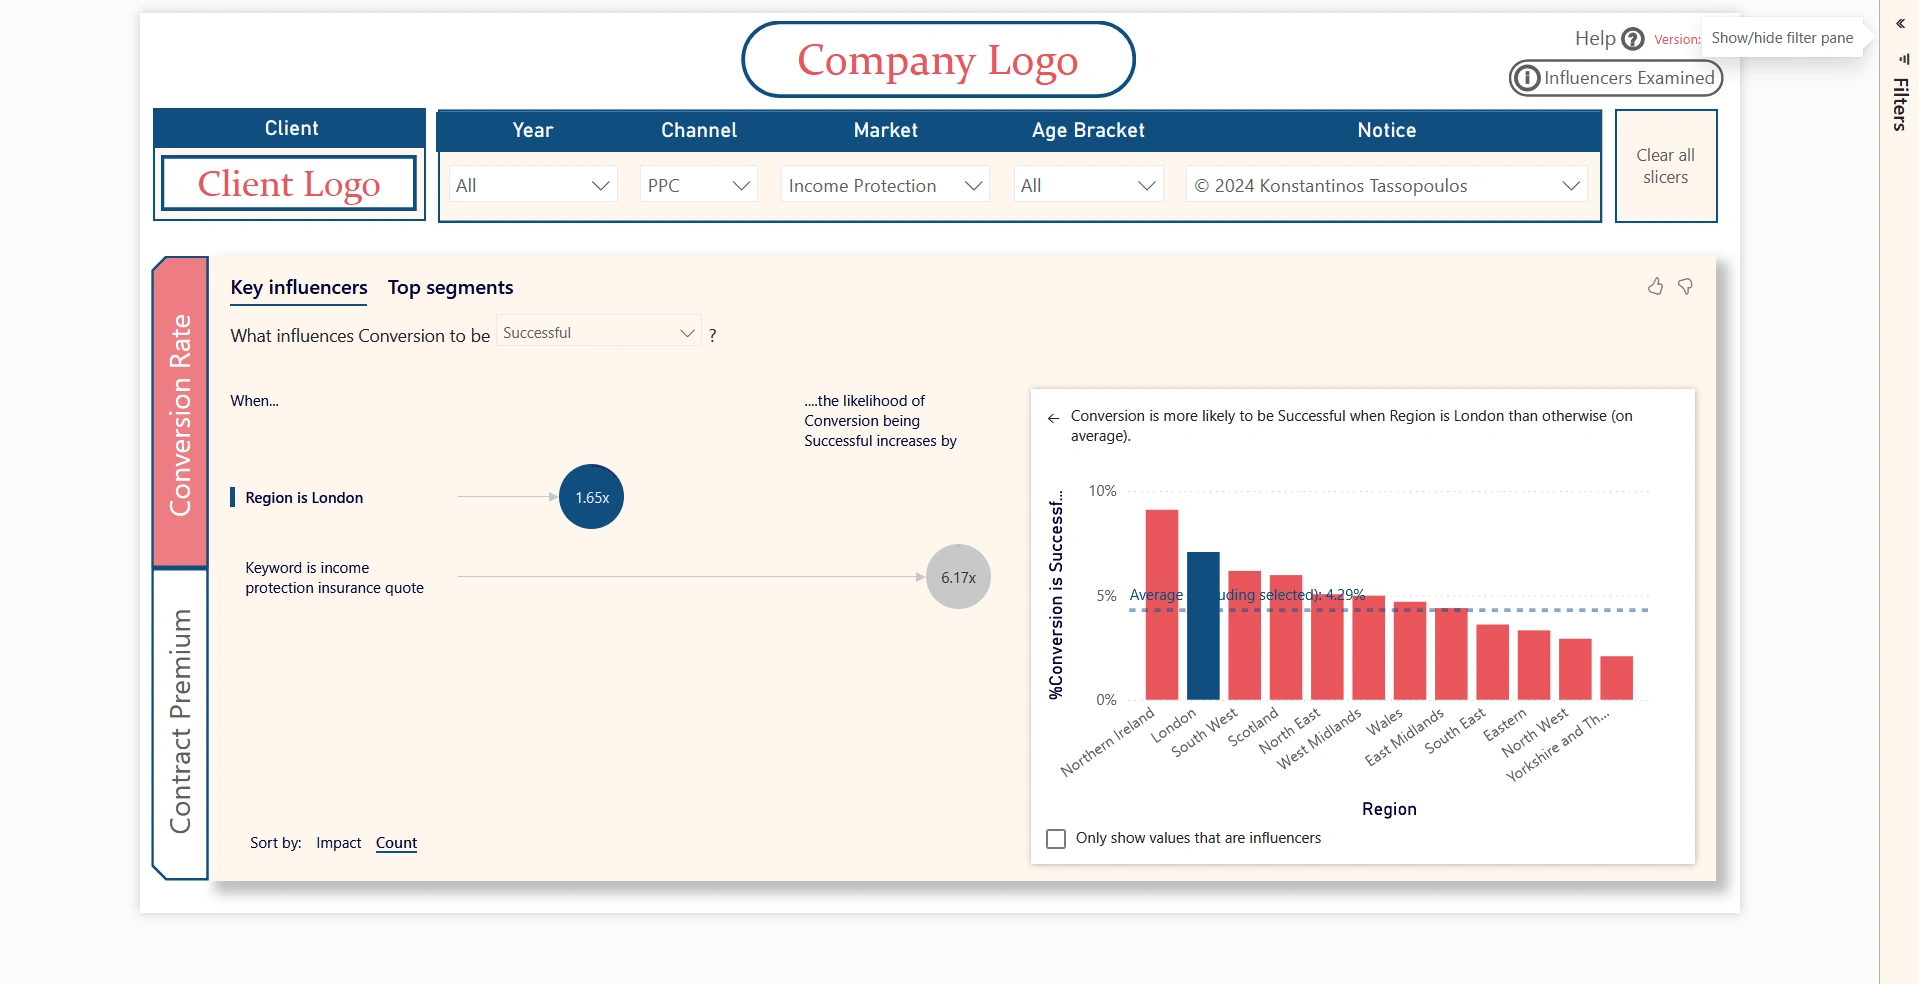Viewport: 1919px width, 984px height.
Task: Click the Help question mark icon
Action: 1633,39
